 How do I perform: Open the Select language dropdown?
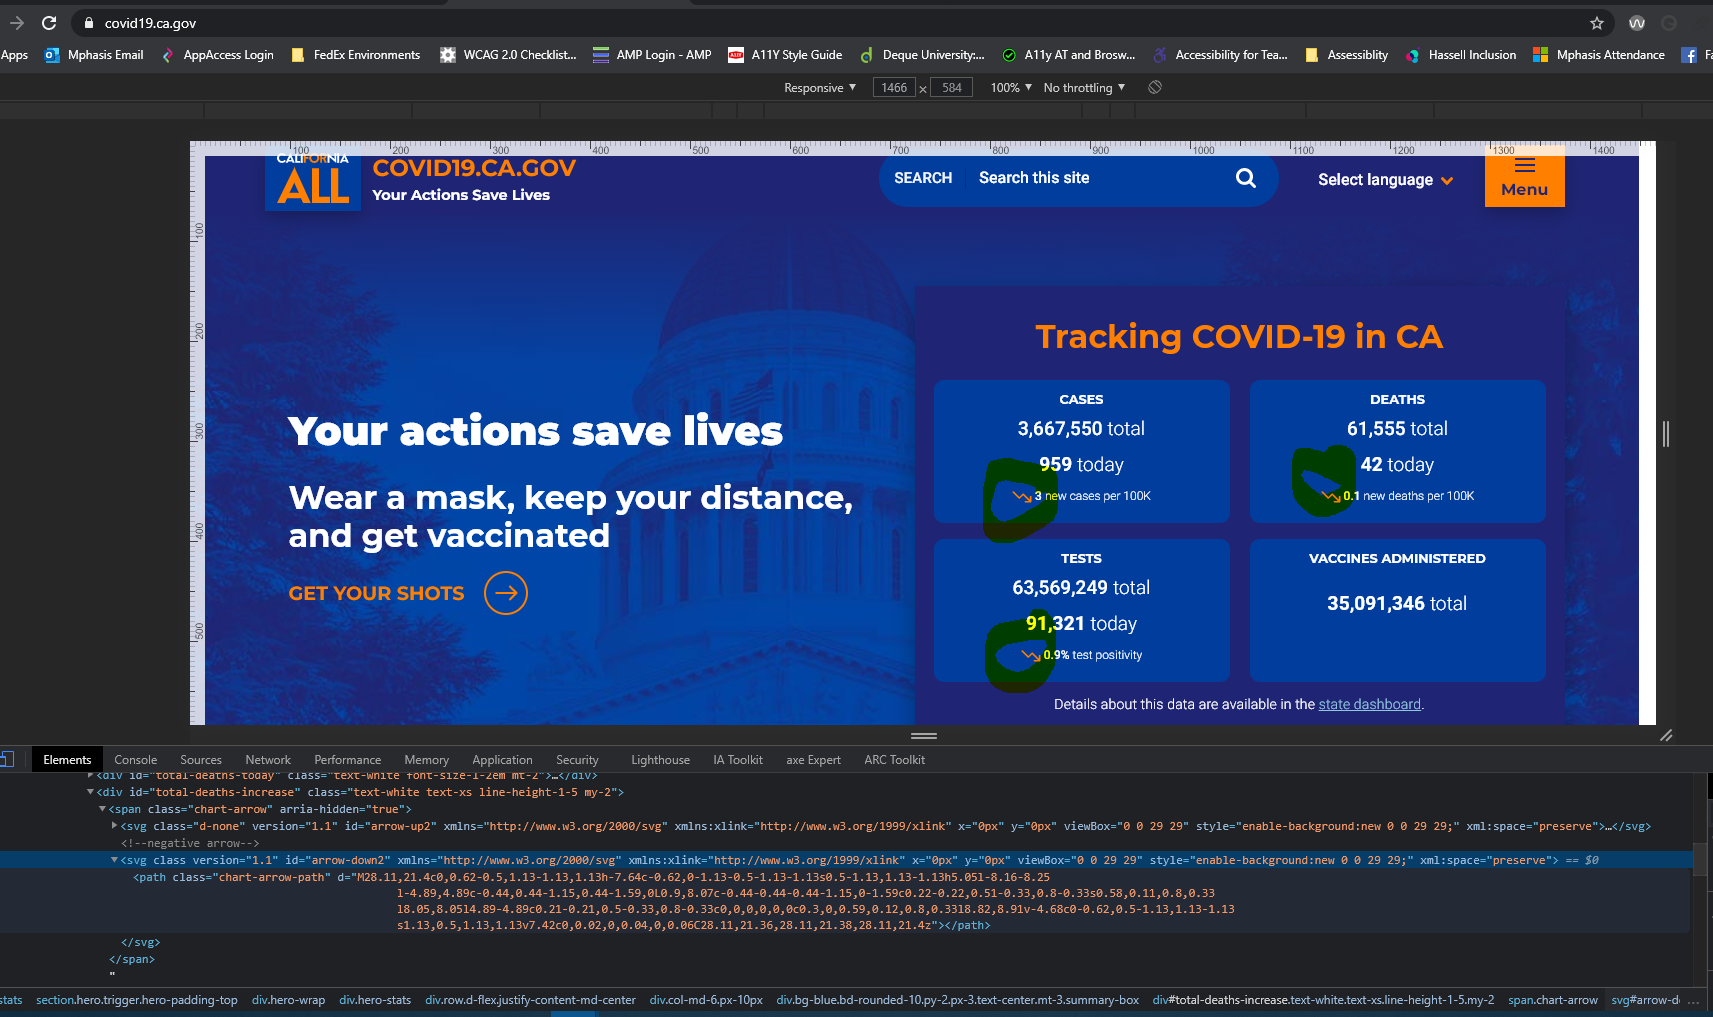[1385, 180]
